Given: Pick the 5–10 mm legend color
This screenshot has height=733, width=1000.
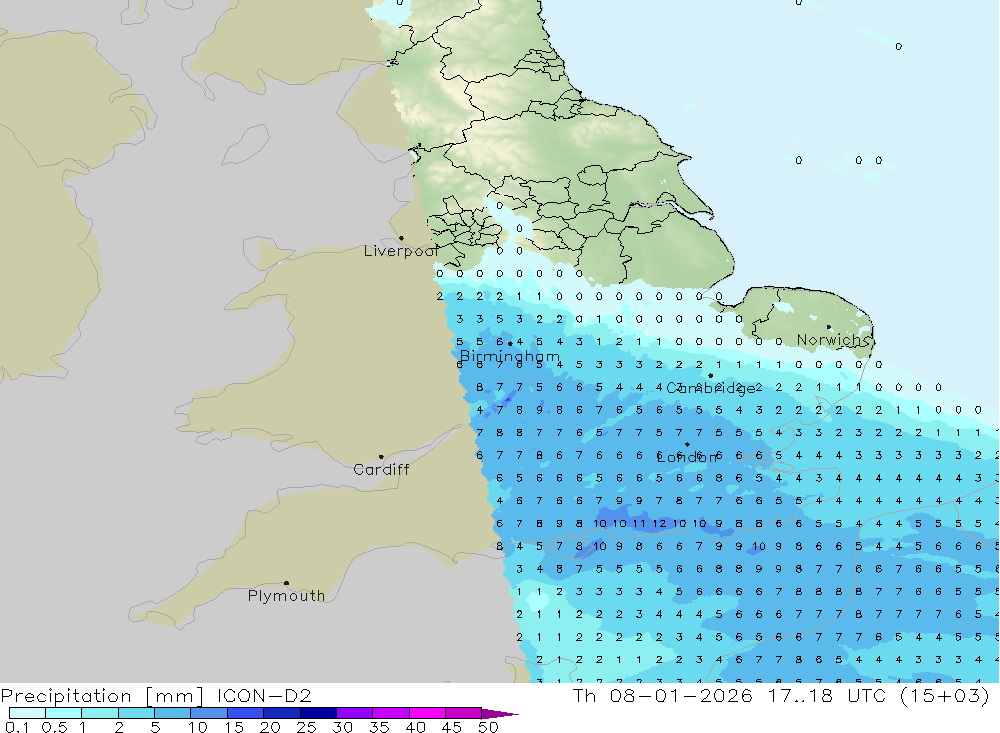Looking at the screenshot, I should 172,713.
